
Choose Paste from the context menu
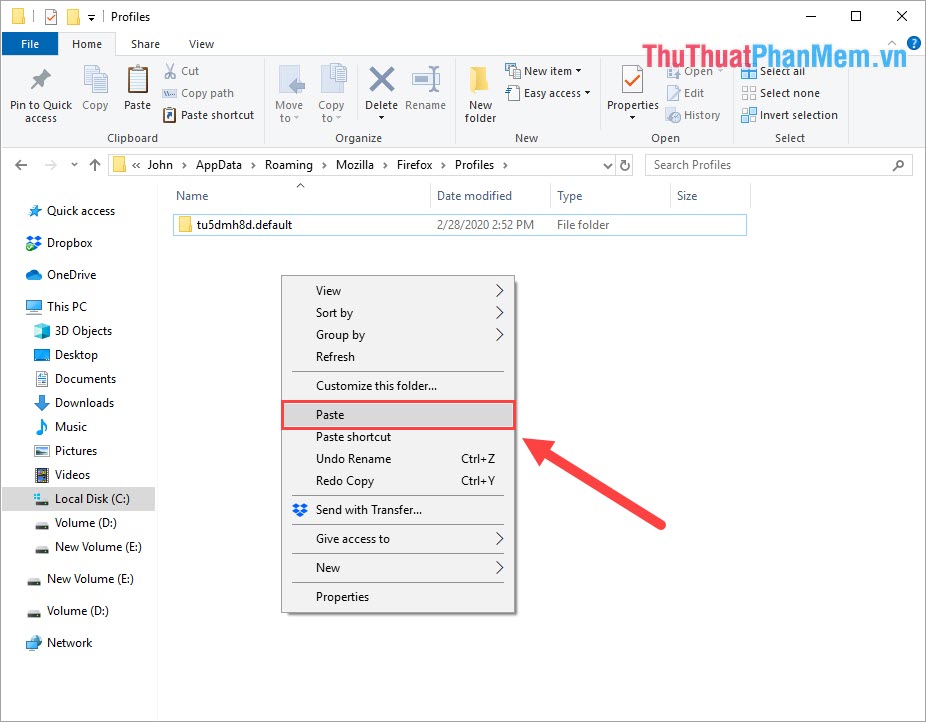330,414
